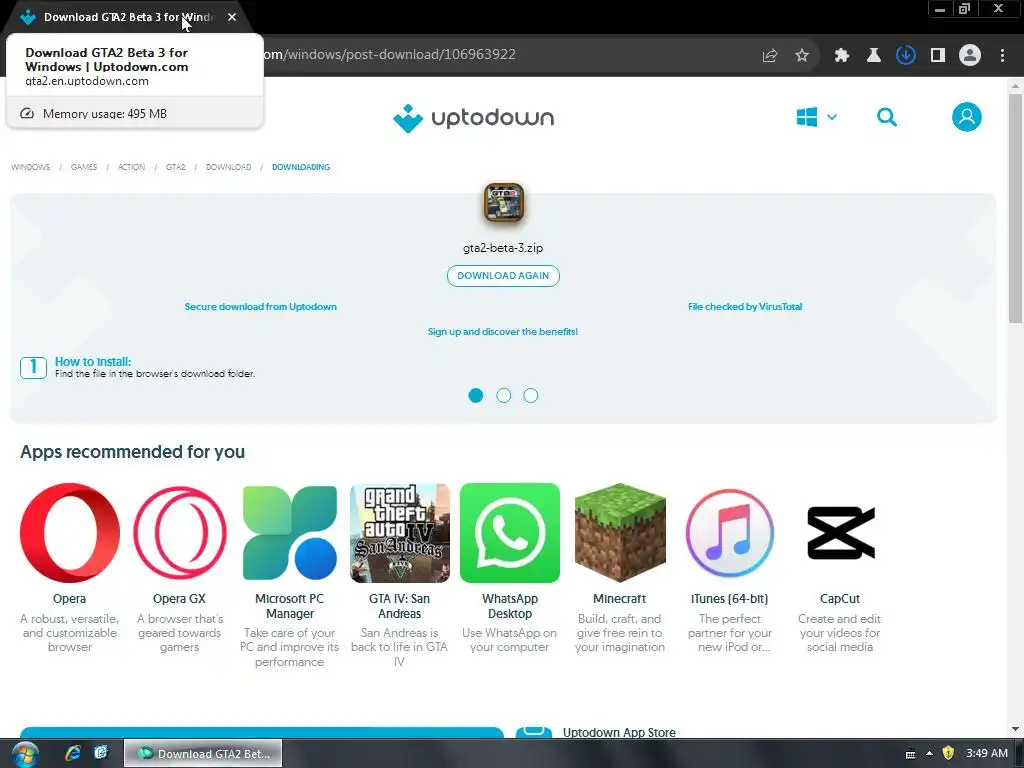Go to ACTION breadcrumb
The image size is (1024, 768).
pos(131,167)
